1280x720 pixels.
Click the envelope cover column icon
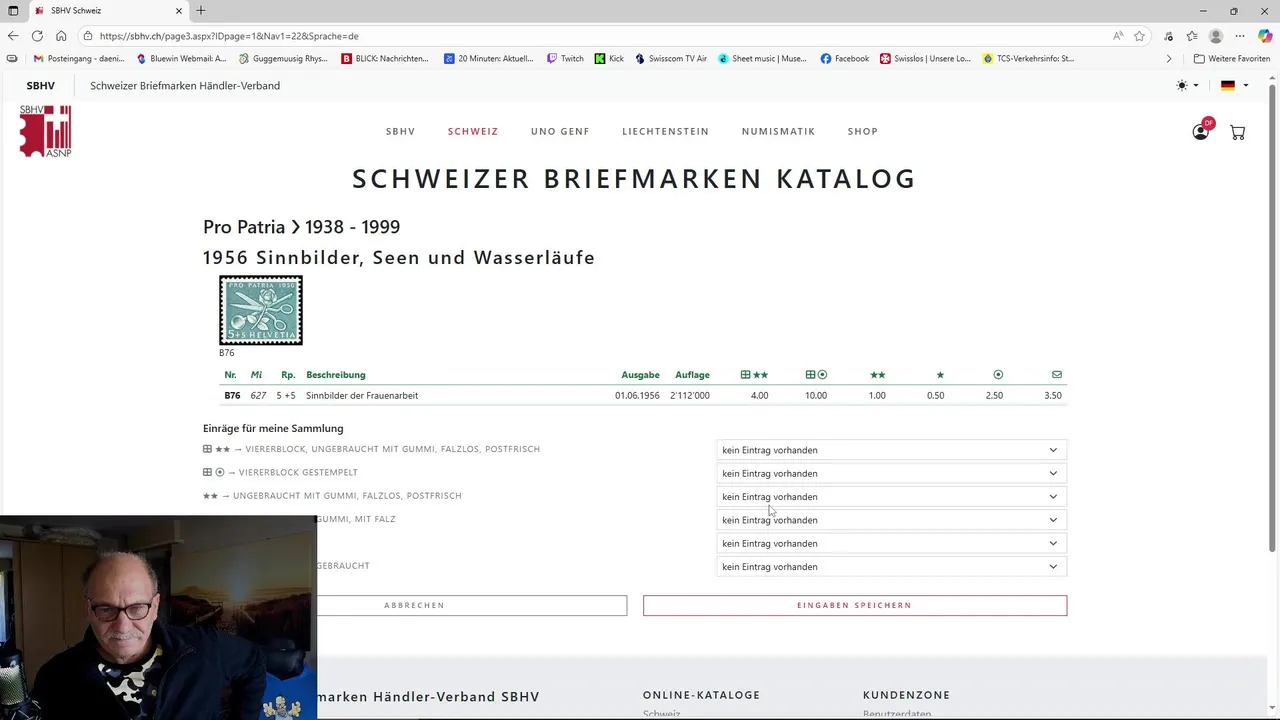1057,375
